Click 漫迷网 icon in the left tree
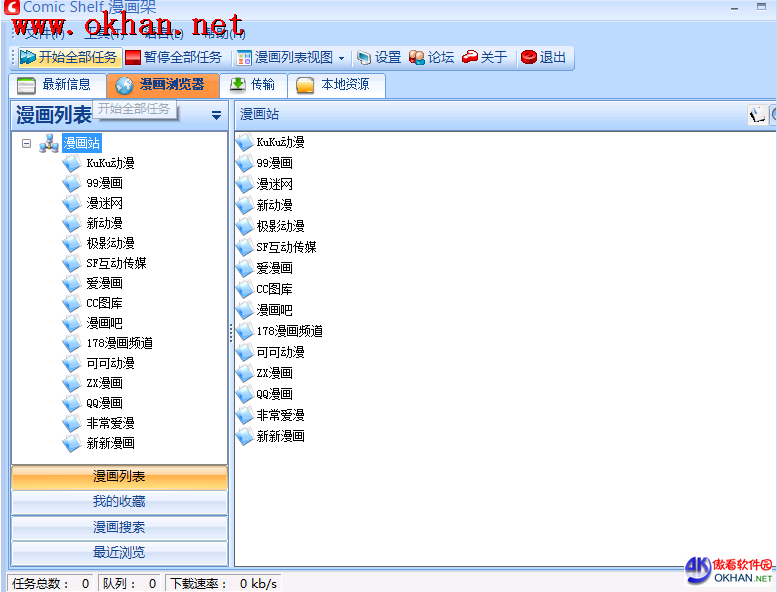Image resolution: width=777 pixels, height=592 pixels. (72, 203)
